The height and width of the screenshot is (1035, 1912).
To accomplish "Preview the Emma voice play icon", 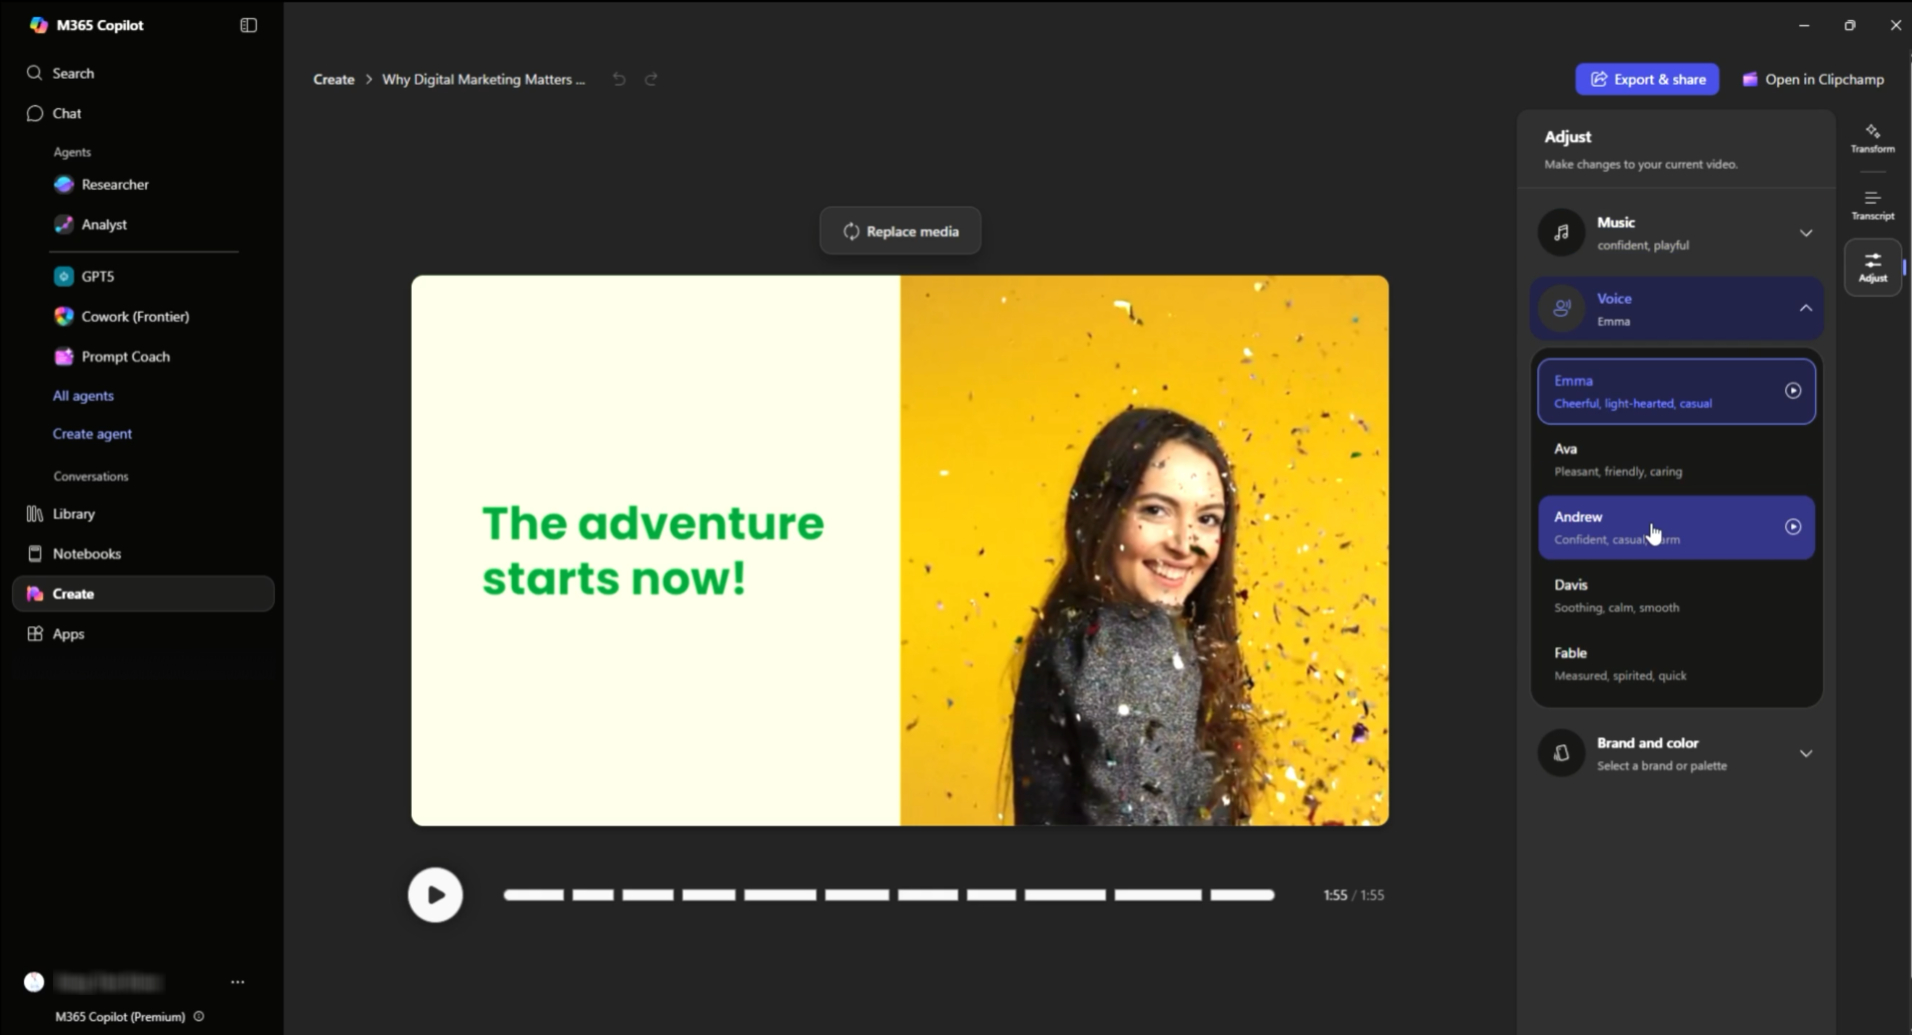I will pos(1793,391).
